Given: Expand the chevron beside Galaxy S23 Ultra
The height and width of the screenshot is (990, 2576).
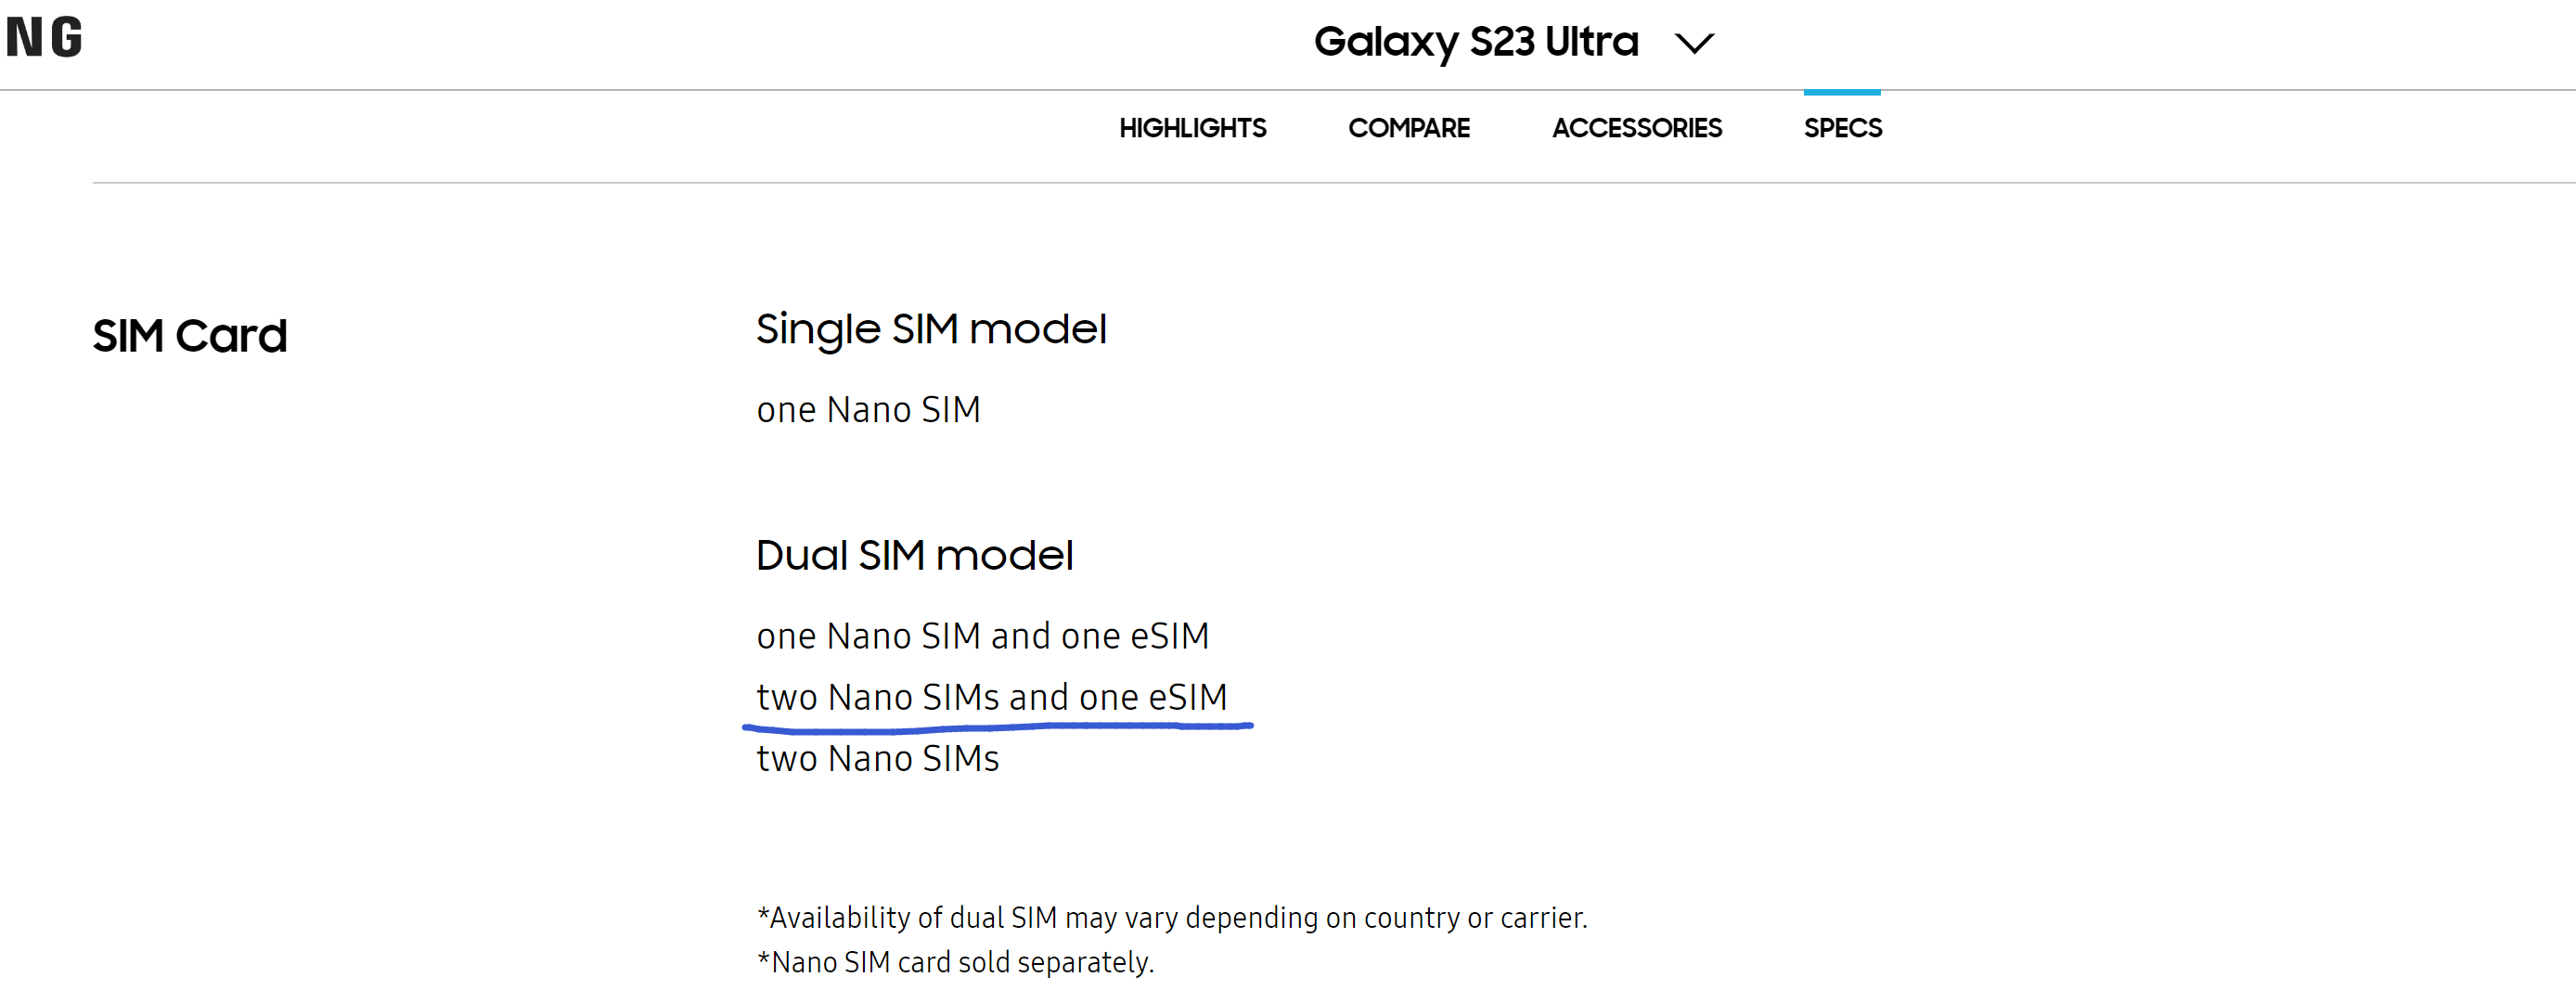Looking at the screenshot, I should [1694, 44].
